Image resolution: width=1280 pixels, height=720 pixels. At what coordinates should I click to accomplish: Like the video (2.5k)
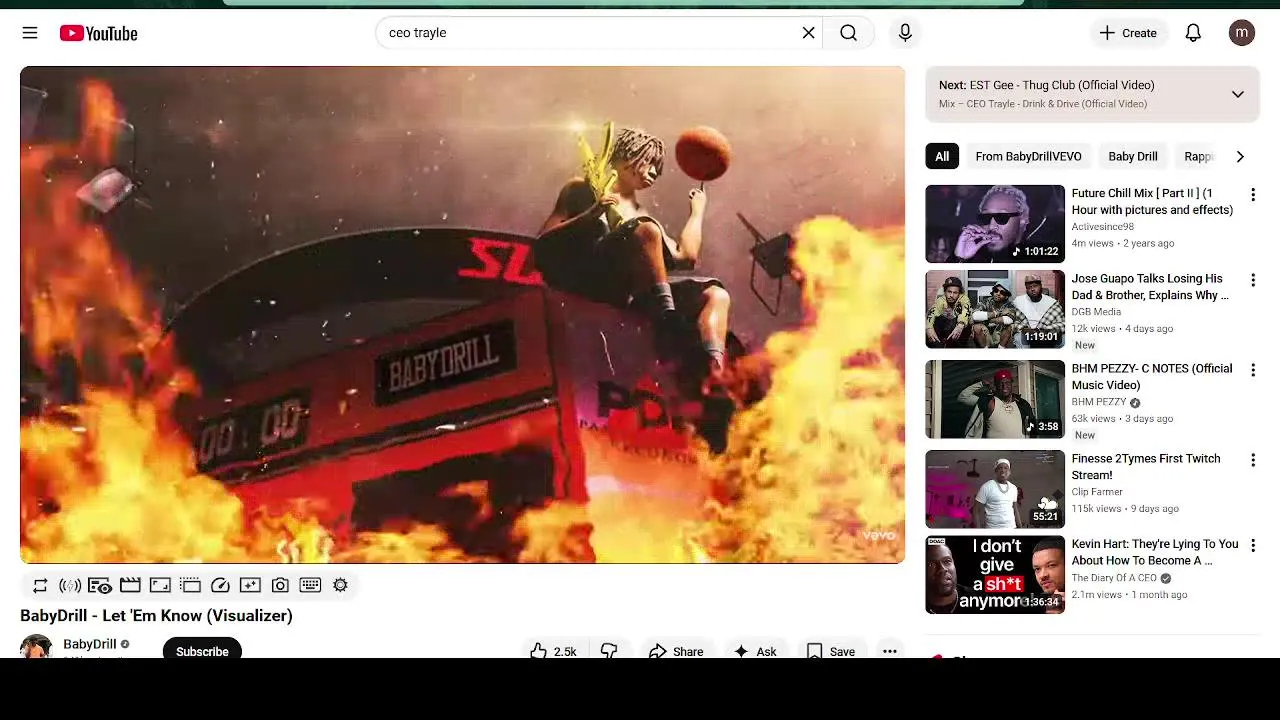(553, 650)
